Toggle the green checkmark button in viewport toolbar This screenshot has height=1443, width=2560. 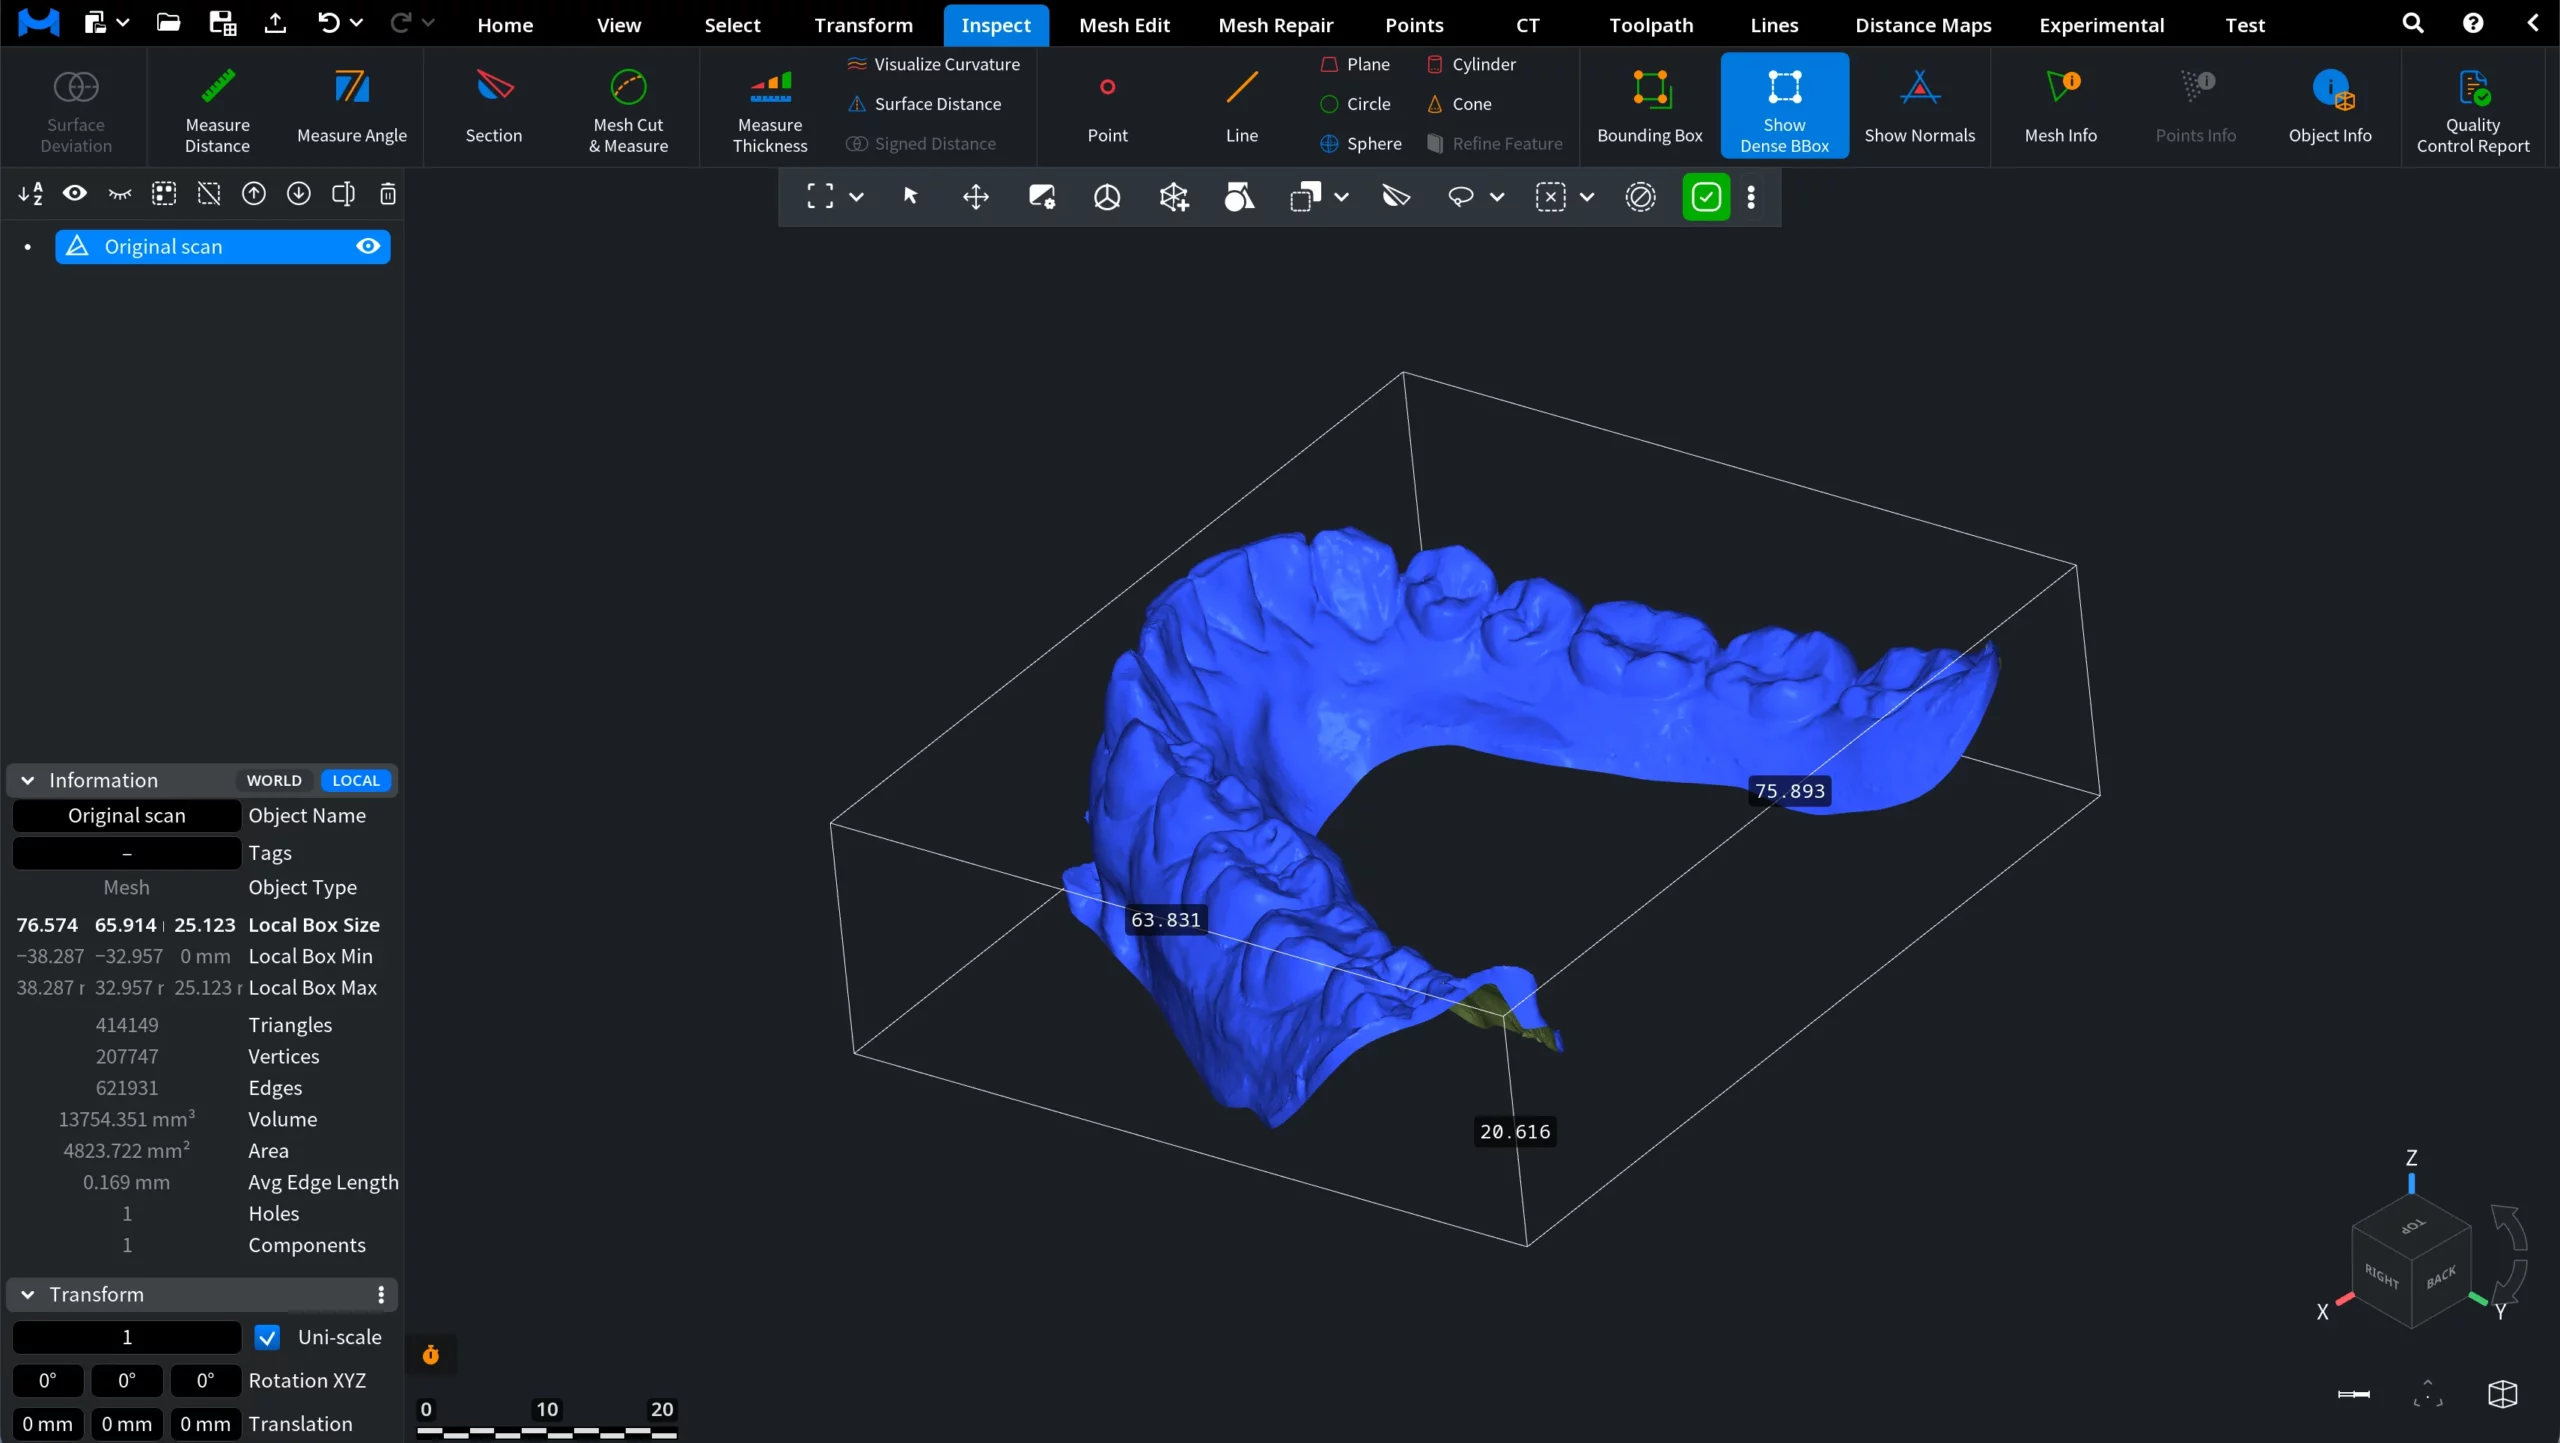pyautogui.click(x=1706, y=197)
